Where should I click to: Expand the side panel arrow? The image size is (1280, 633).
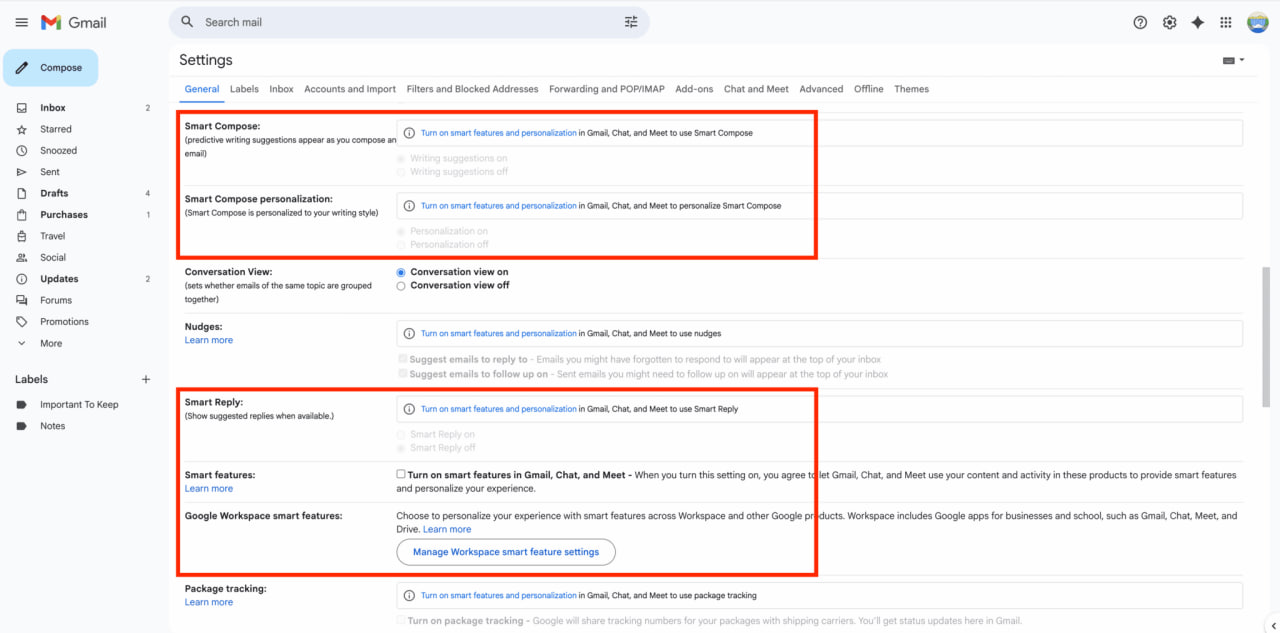[1272, 625]
